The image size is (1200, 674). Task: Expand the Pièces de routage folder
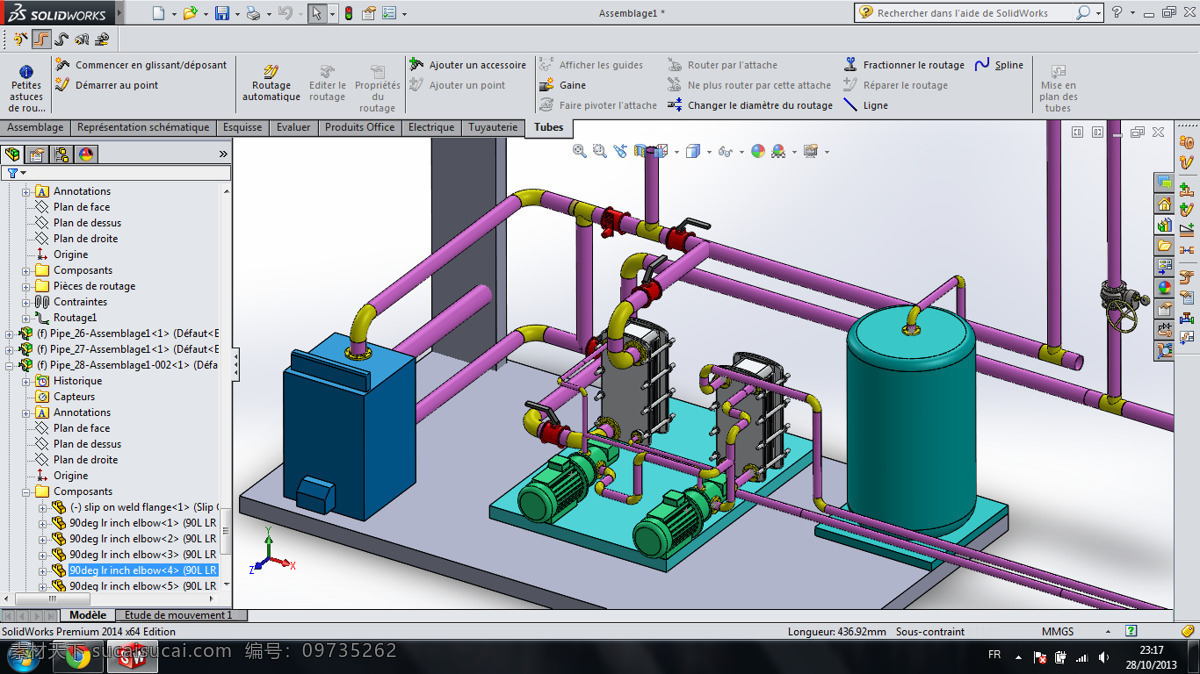(26, 286)
